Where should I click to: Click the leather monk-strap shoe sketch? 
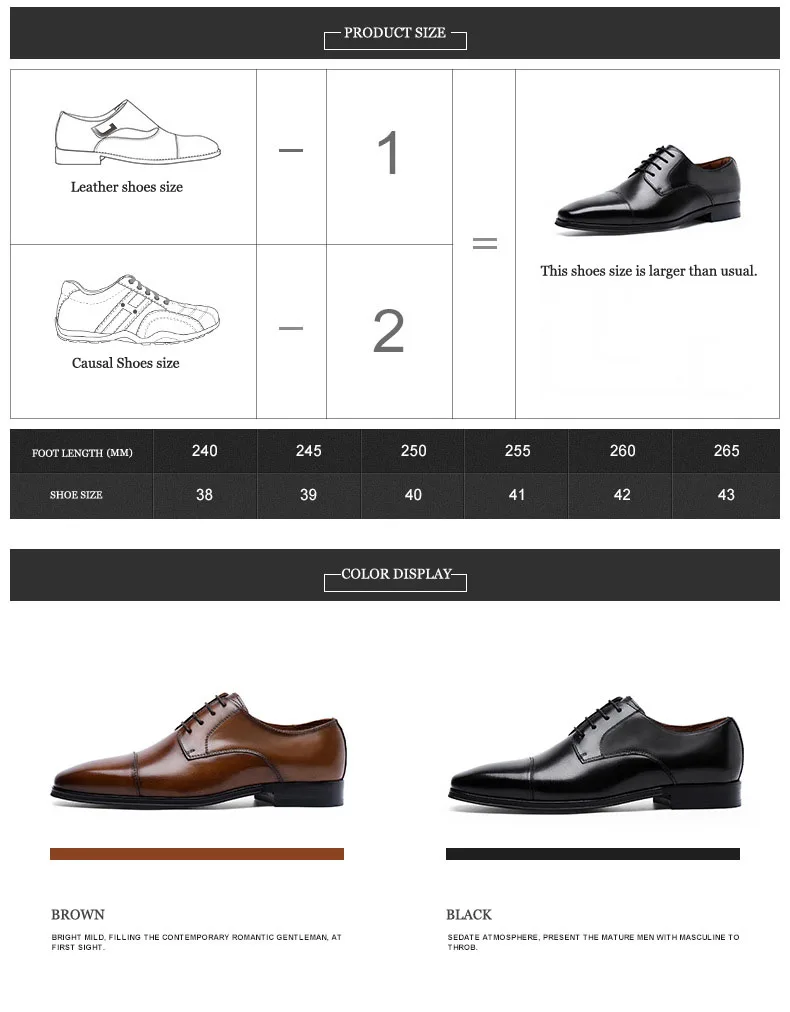(x=137, y=132)
